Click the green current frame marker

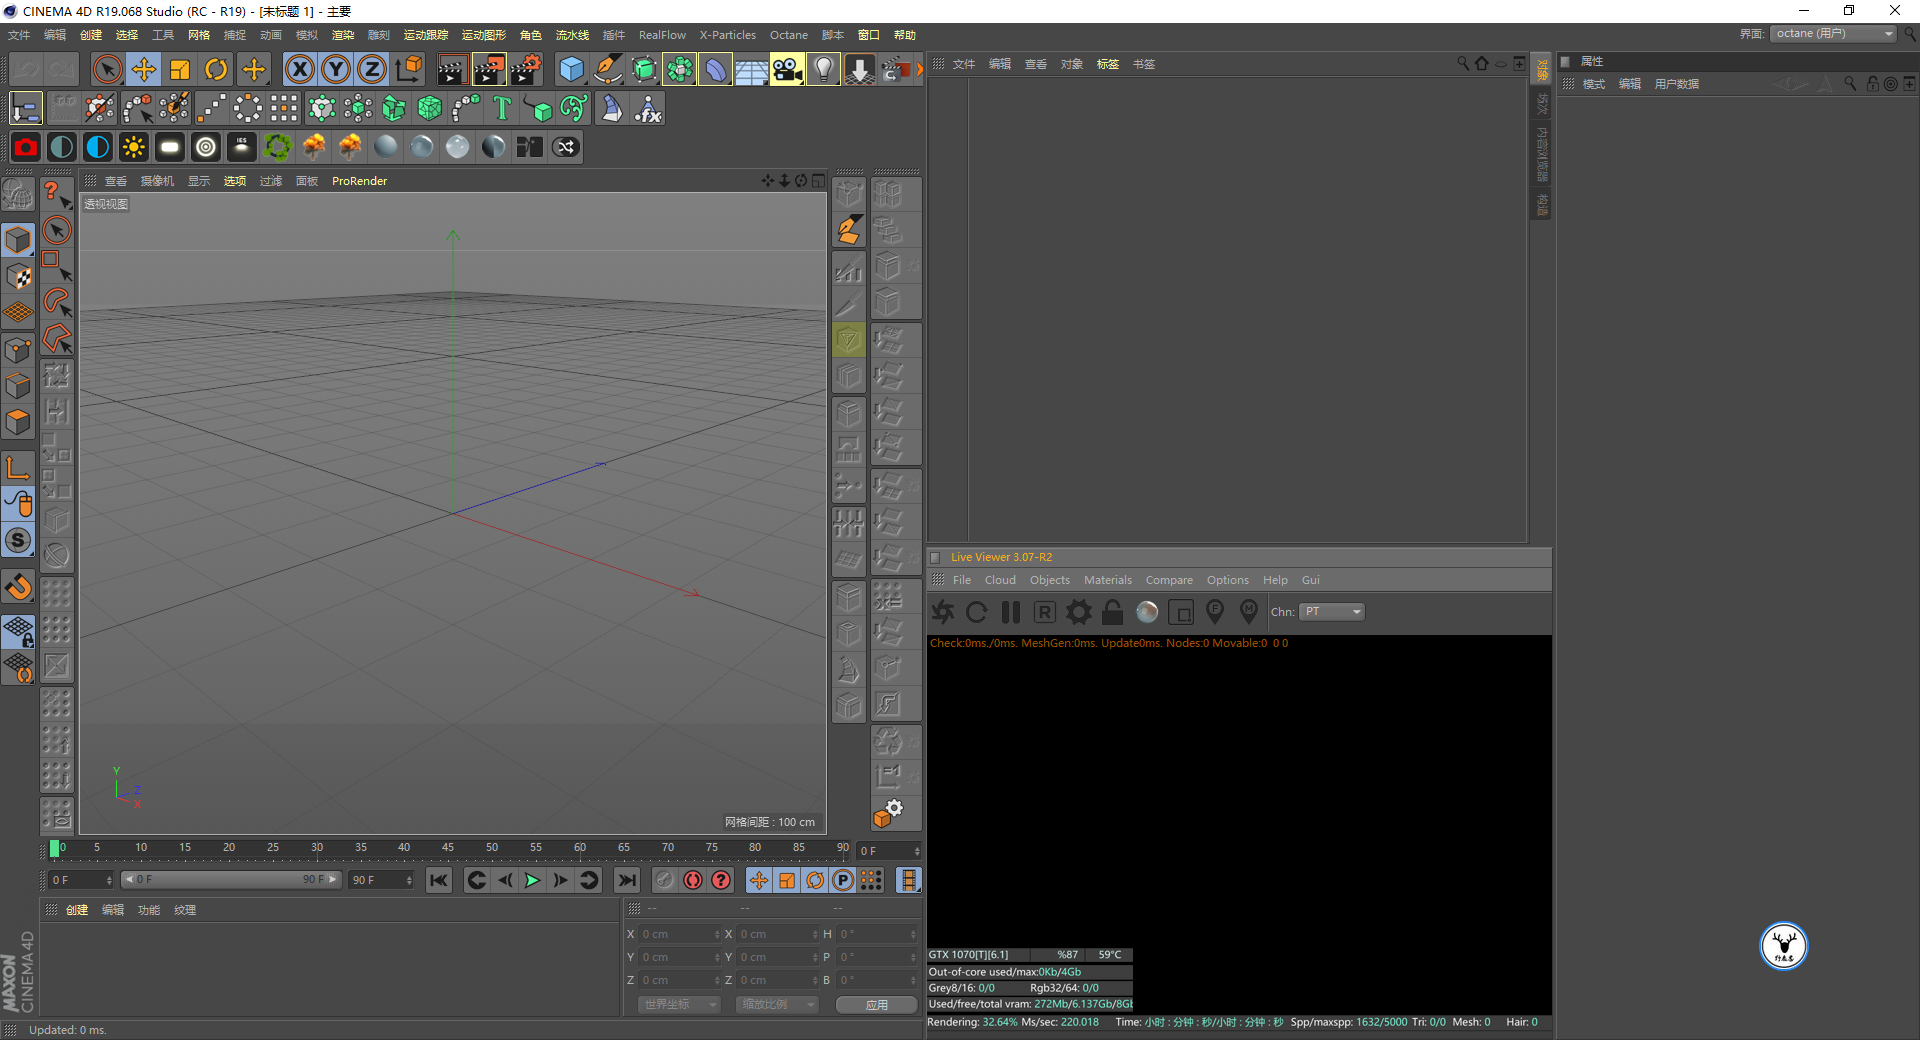54,849
